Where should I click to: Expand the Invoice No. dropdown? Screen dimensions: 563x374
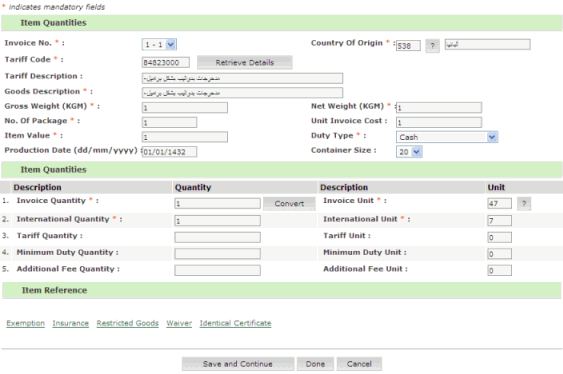coord(159,45)
